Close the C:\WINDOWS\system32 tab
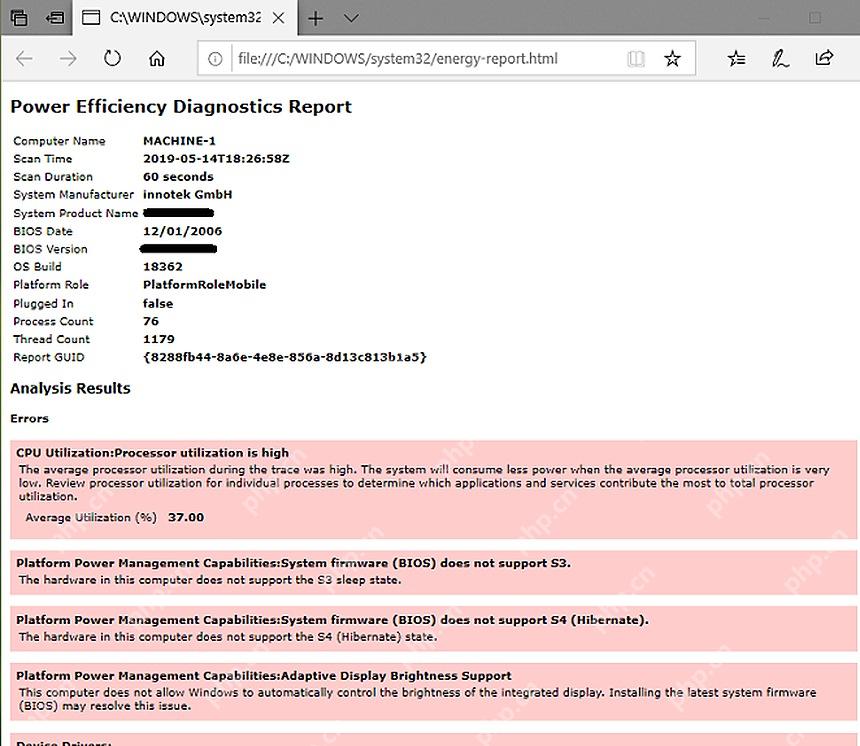This screenshot has width=860, height=746. [279, 18]
